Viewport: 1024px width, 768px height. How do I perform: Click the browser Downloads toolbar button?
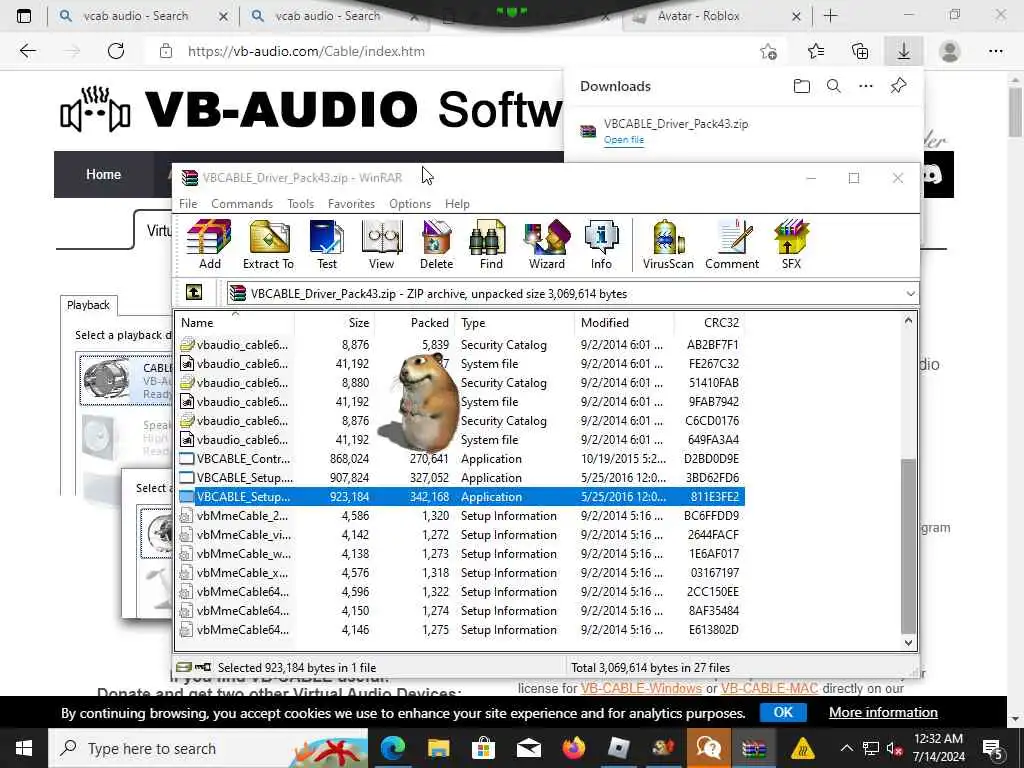(x=904, y=51)
